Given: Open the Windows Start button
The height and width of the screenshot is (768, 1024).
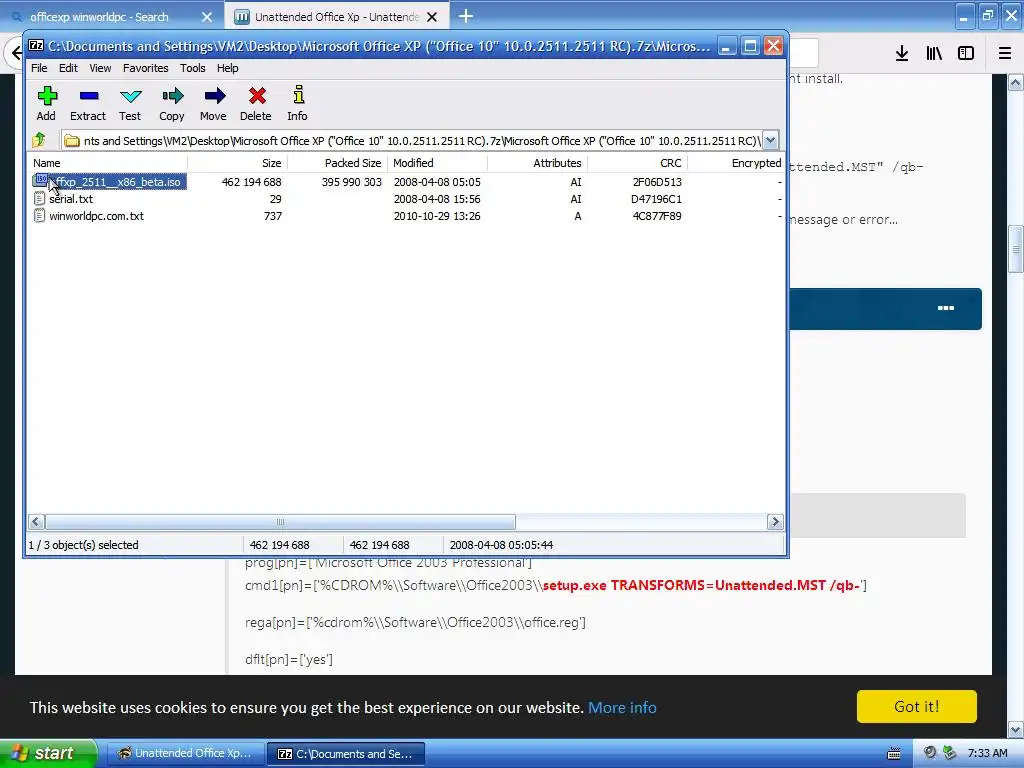Looking at the screenshot, I should point(48,753).
